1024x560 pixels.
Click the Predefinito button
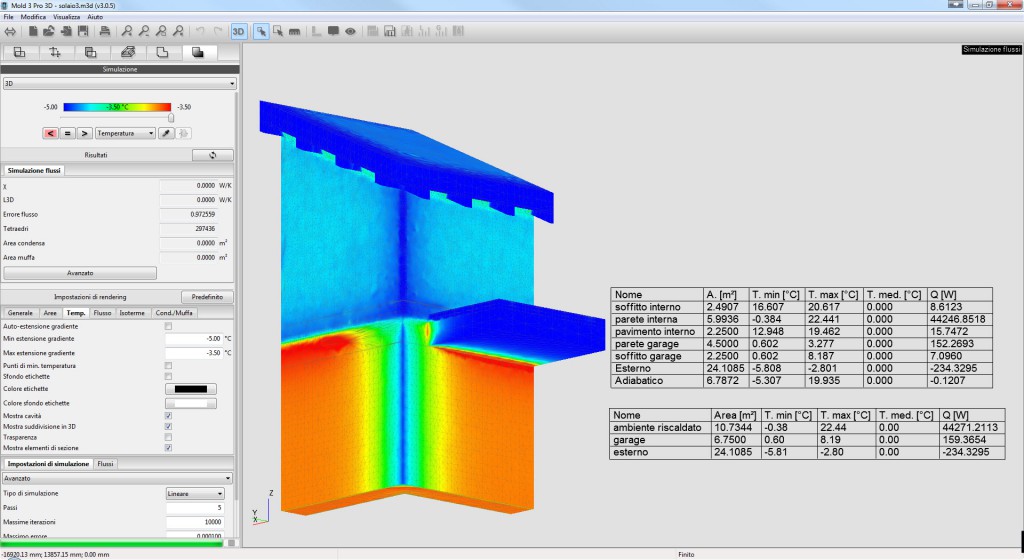pyautogui.click(x=208, y=297)
